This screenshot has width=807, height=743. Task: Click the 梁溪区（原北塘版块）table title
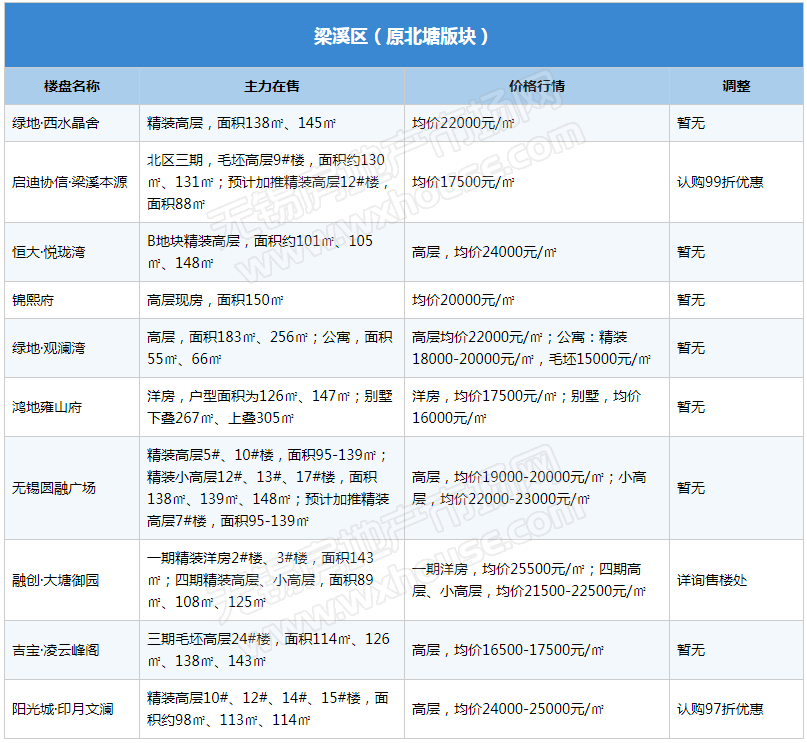pos(403,37)
